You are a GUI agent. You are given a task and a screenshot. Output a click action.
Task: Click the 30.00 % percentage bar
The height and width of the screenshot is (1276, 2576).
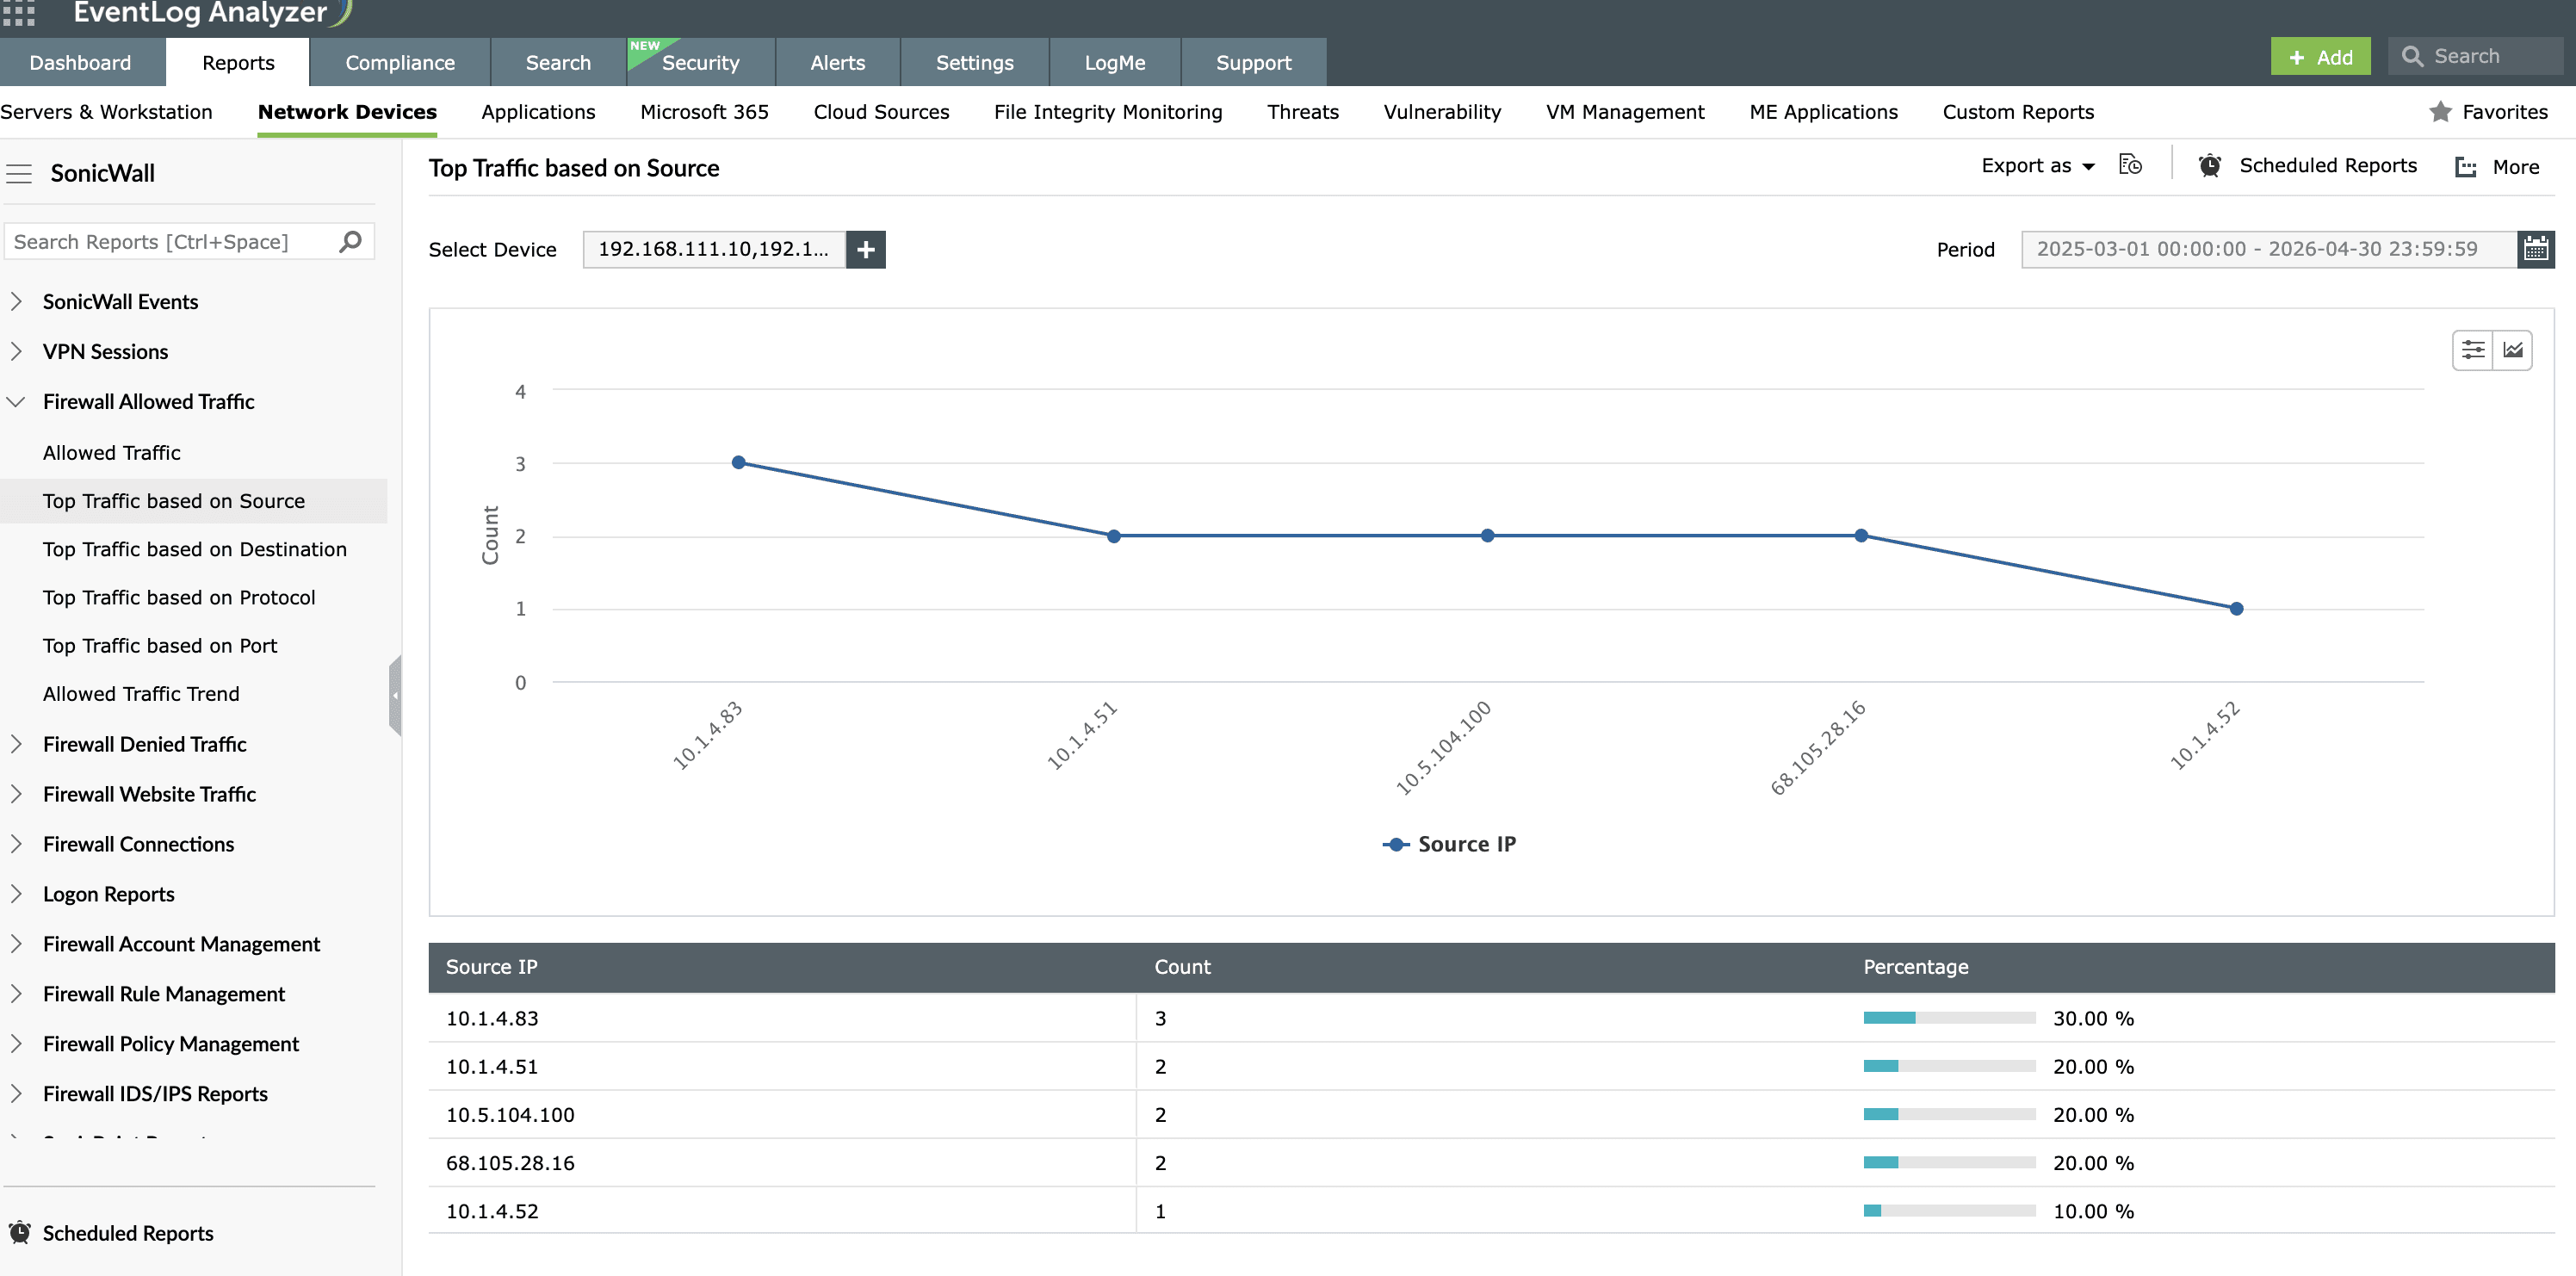pos(1949,1018)
